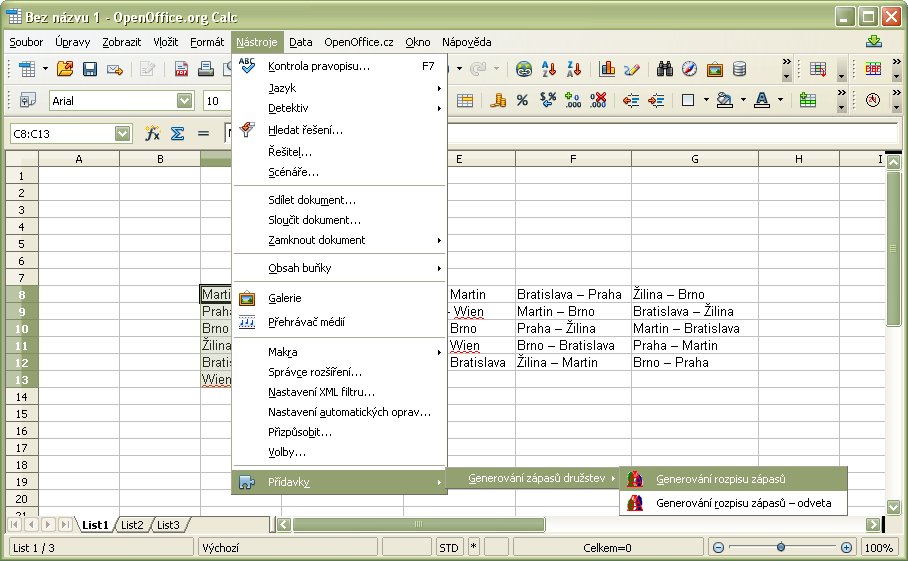Open the Name Box dropdown arrow
The height and width of the screenshot is (561, 908).
[x=122, y=134]
